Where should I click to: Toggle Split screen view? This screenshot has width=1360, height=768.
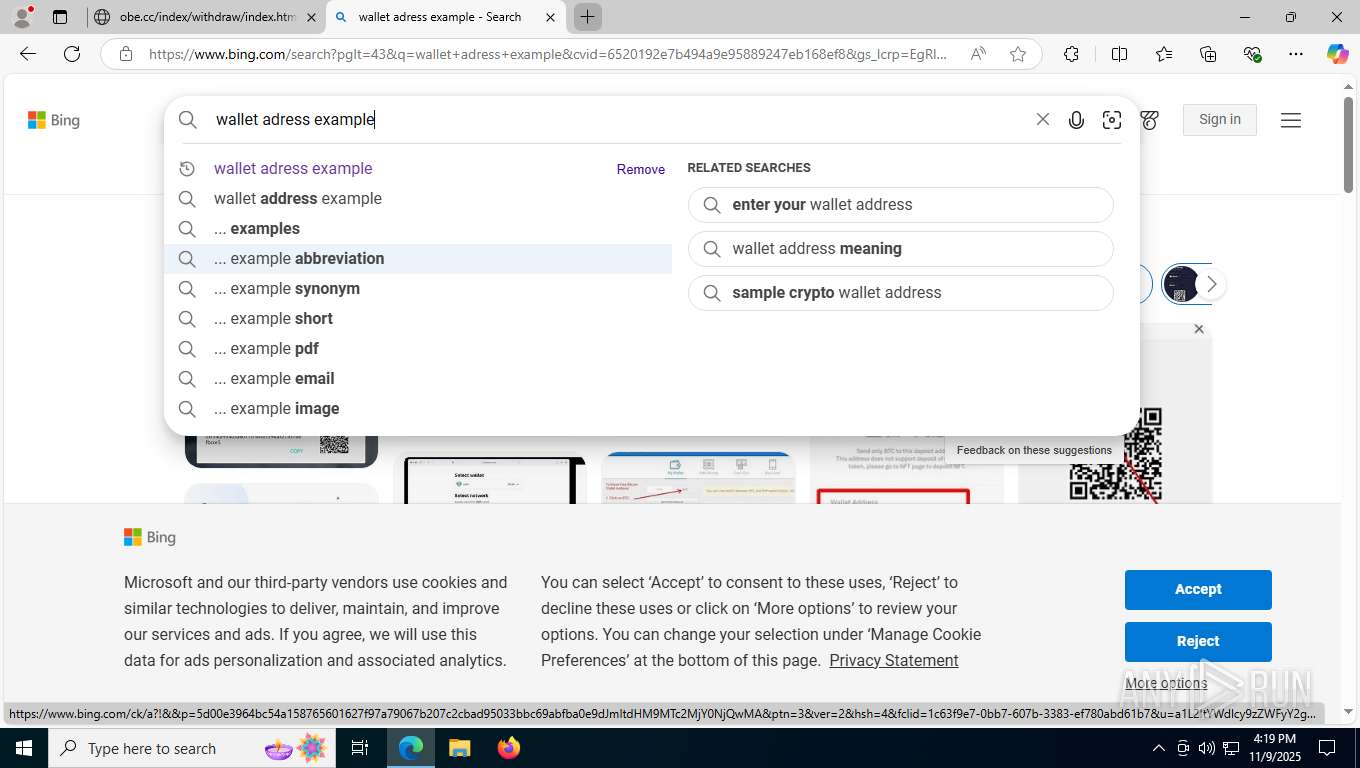1119,54
